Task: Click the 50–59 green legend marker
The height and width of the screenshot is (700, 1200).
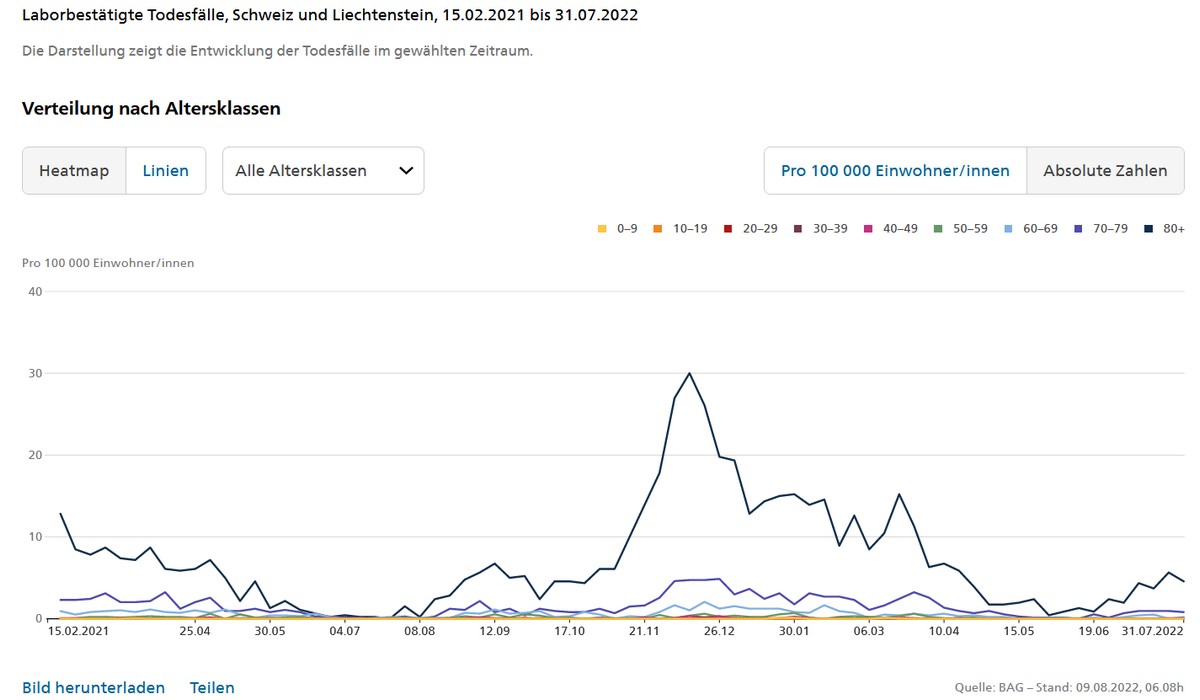Action: point(938,229)
